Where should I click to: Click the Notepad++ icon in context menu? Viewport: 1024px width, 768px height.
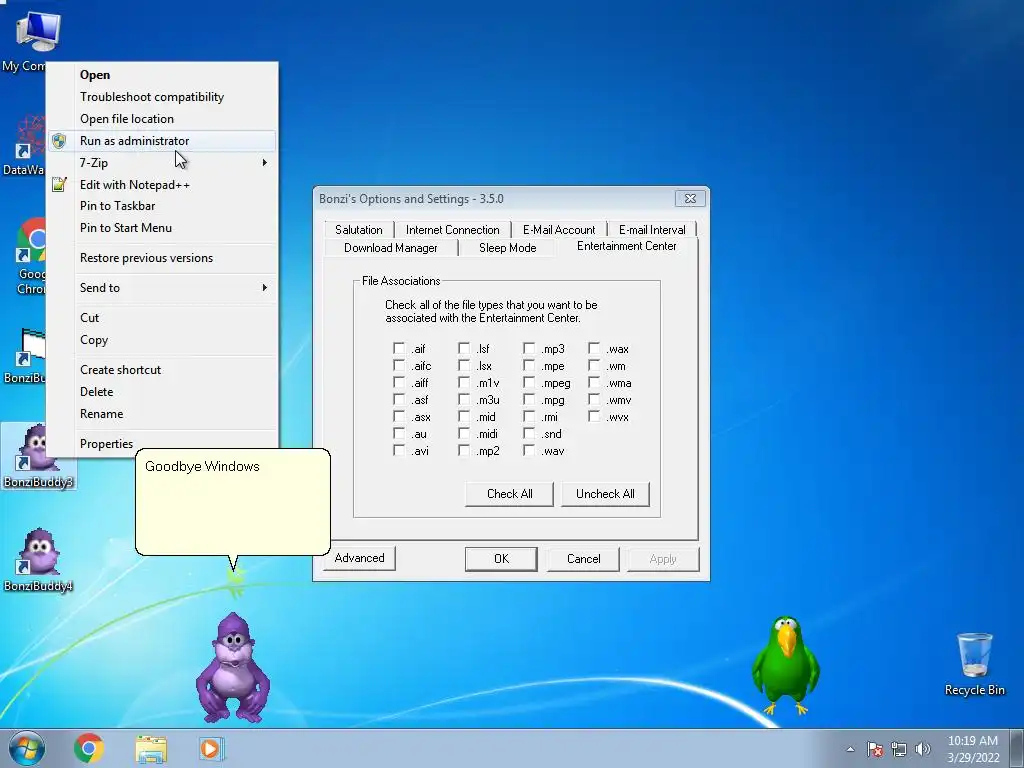(x=59, y=184)
